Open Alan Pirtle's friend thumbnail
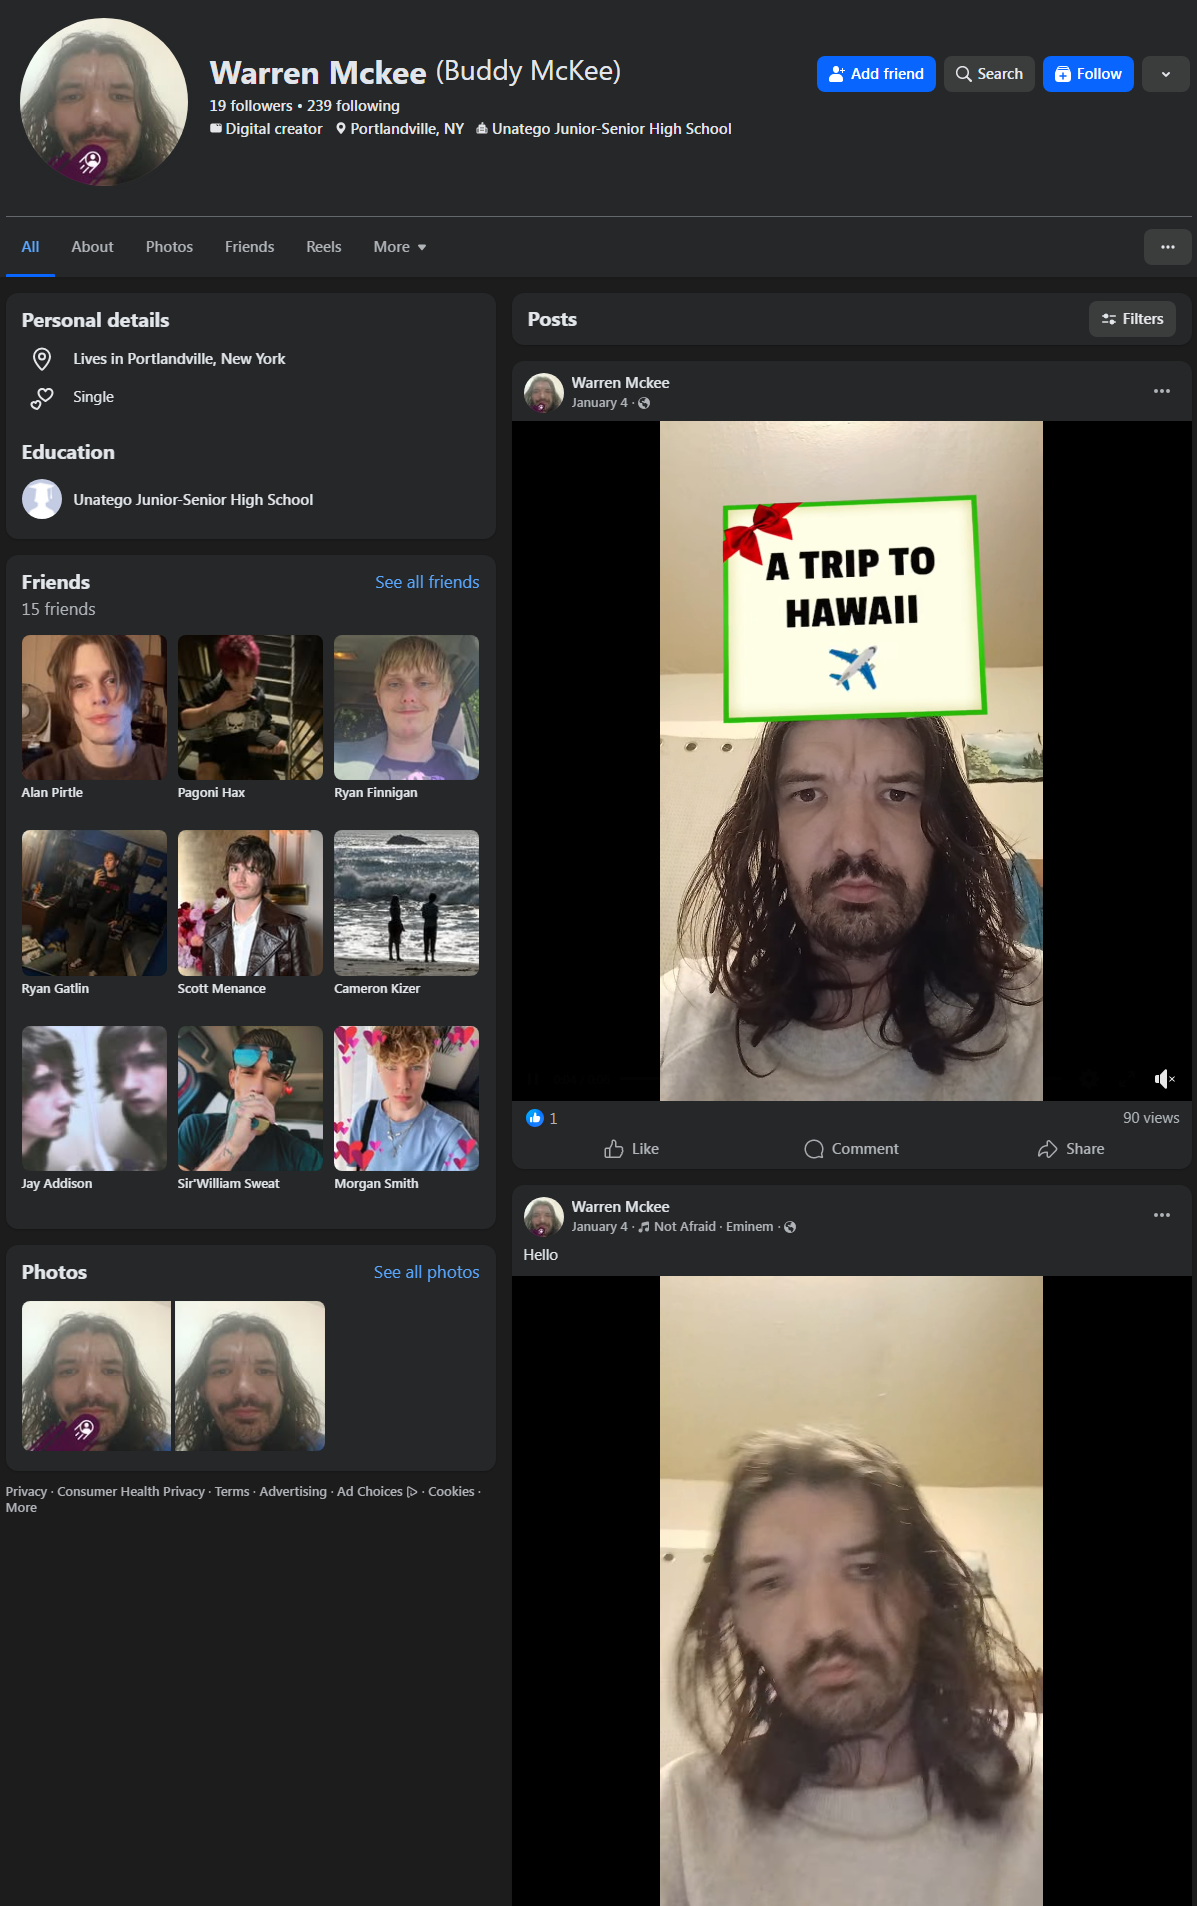Screen dimensions: 1197x1906 point(94,707)
